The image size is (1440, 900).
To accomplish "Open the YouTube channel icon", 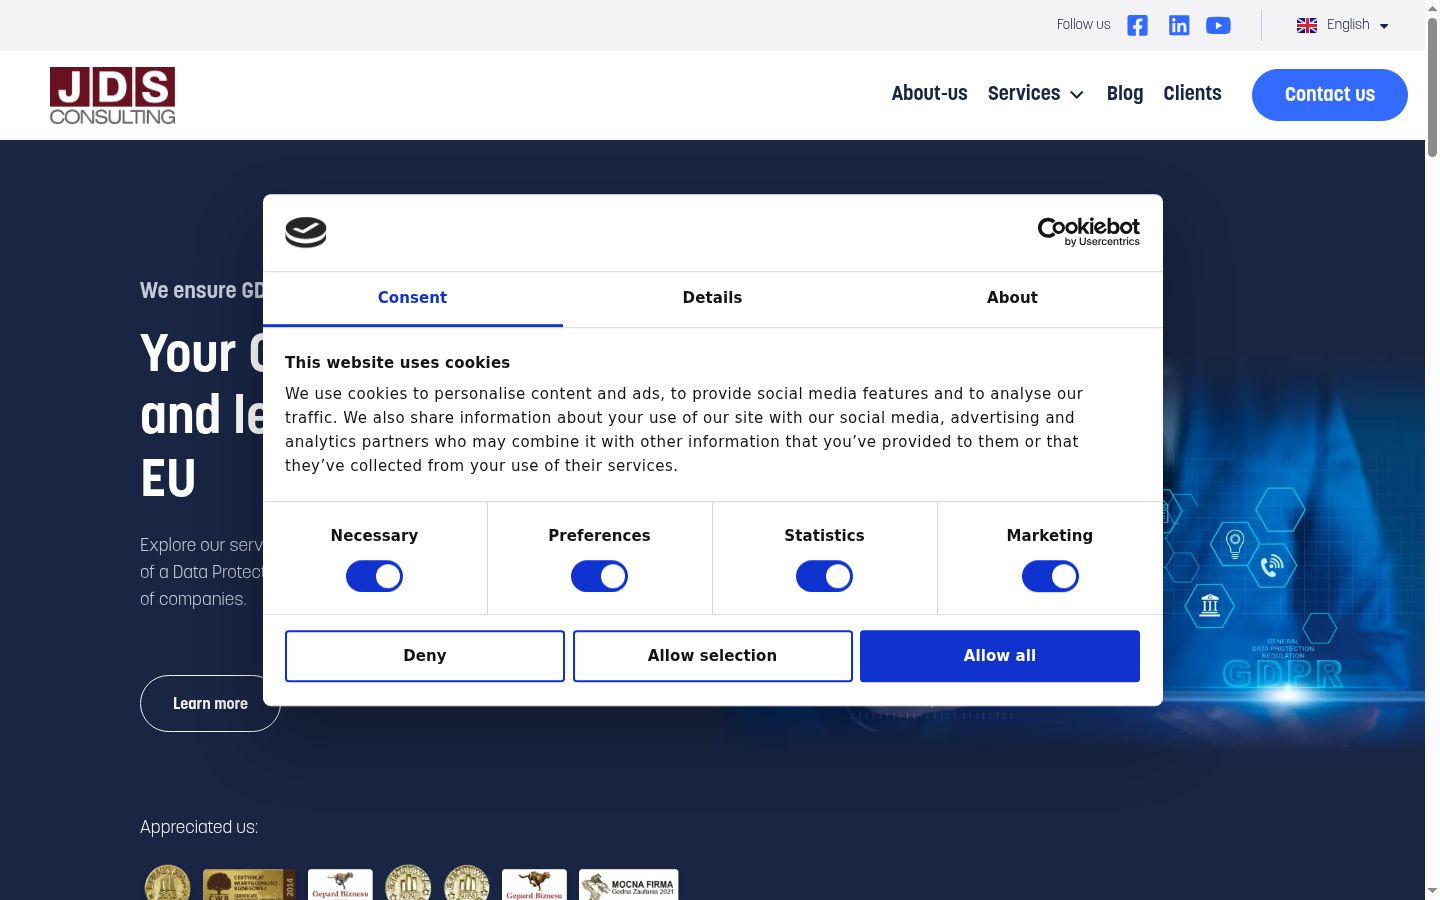I will tap(1218, 25).
